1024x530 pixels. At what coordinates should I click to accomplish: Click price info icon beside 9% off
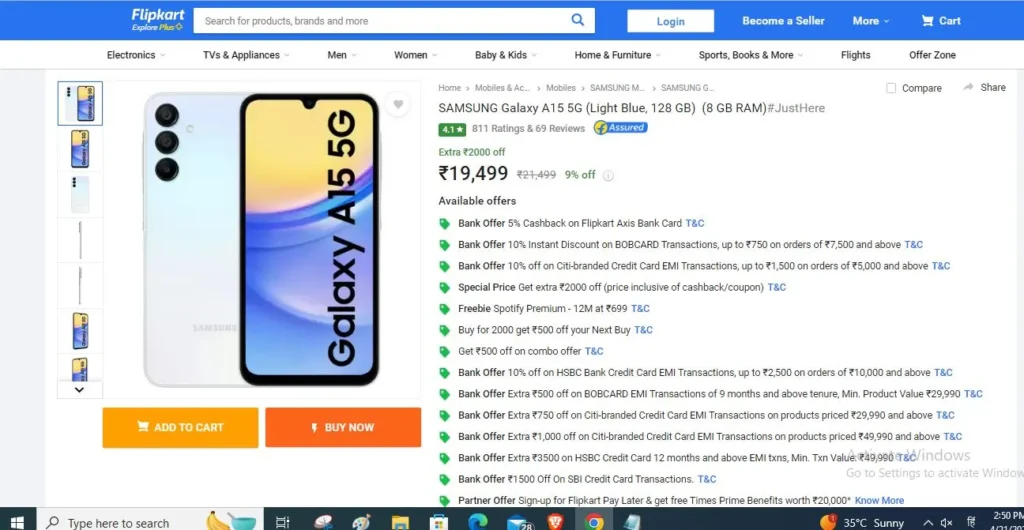point(608,175)
